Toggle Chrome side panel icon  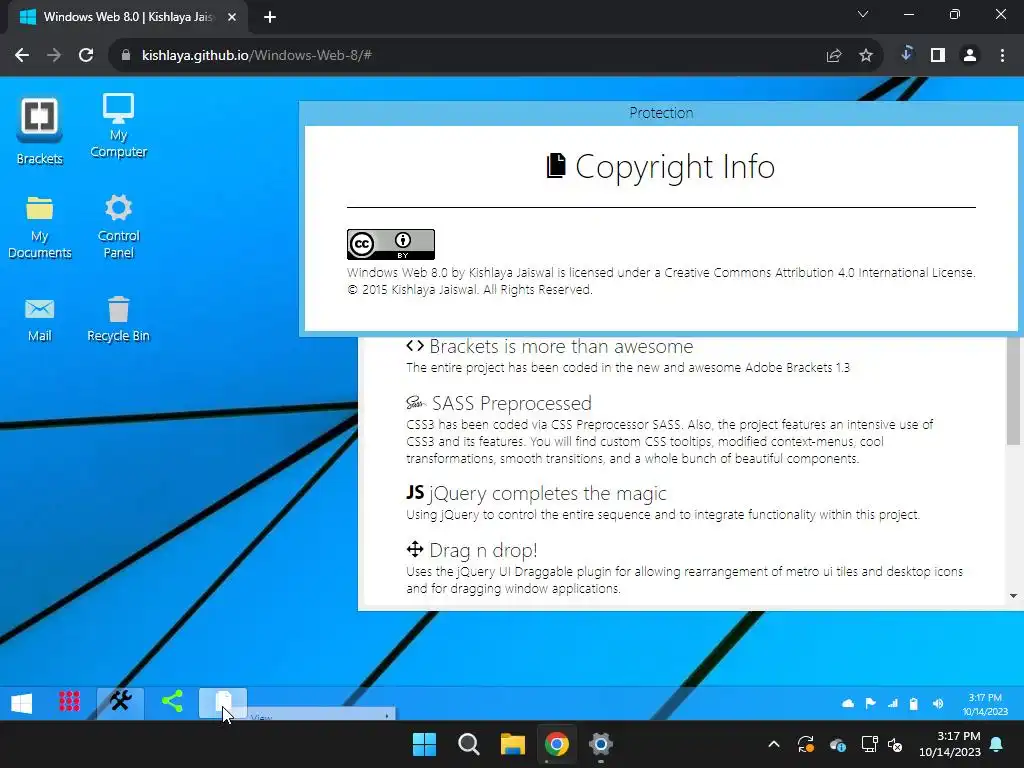click(938, 56)
